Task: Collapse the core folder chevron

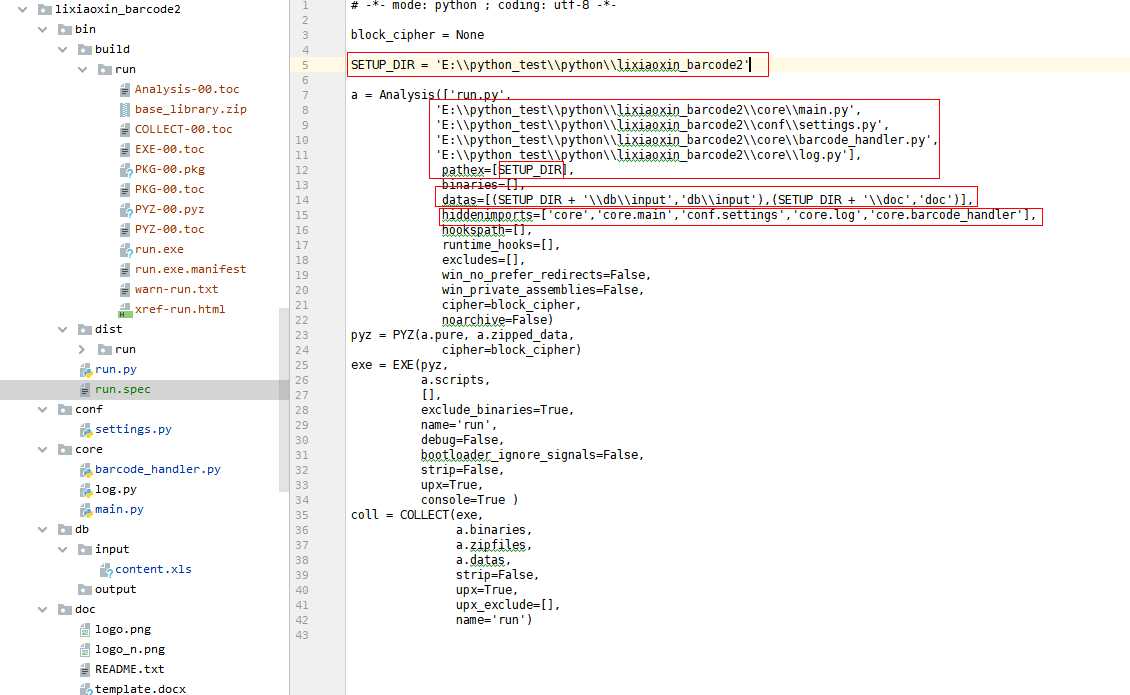Action: point(43,450)
